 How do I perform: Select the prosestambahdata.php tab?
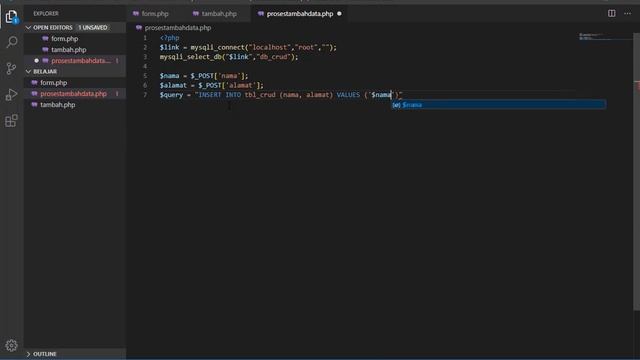pos(300,13)
